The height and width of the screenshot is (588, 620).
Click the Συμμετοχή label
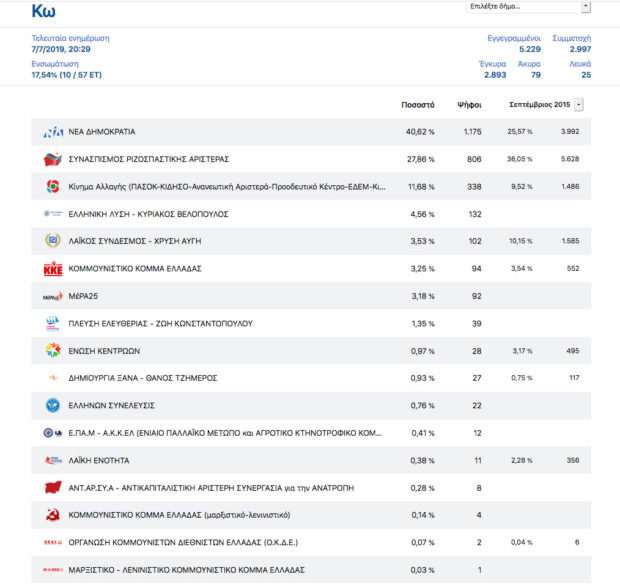click(x=571, y=38)
